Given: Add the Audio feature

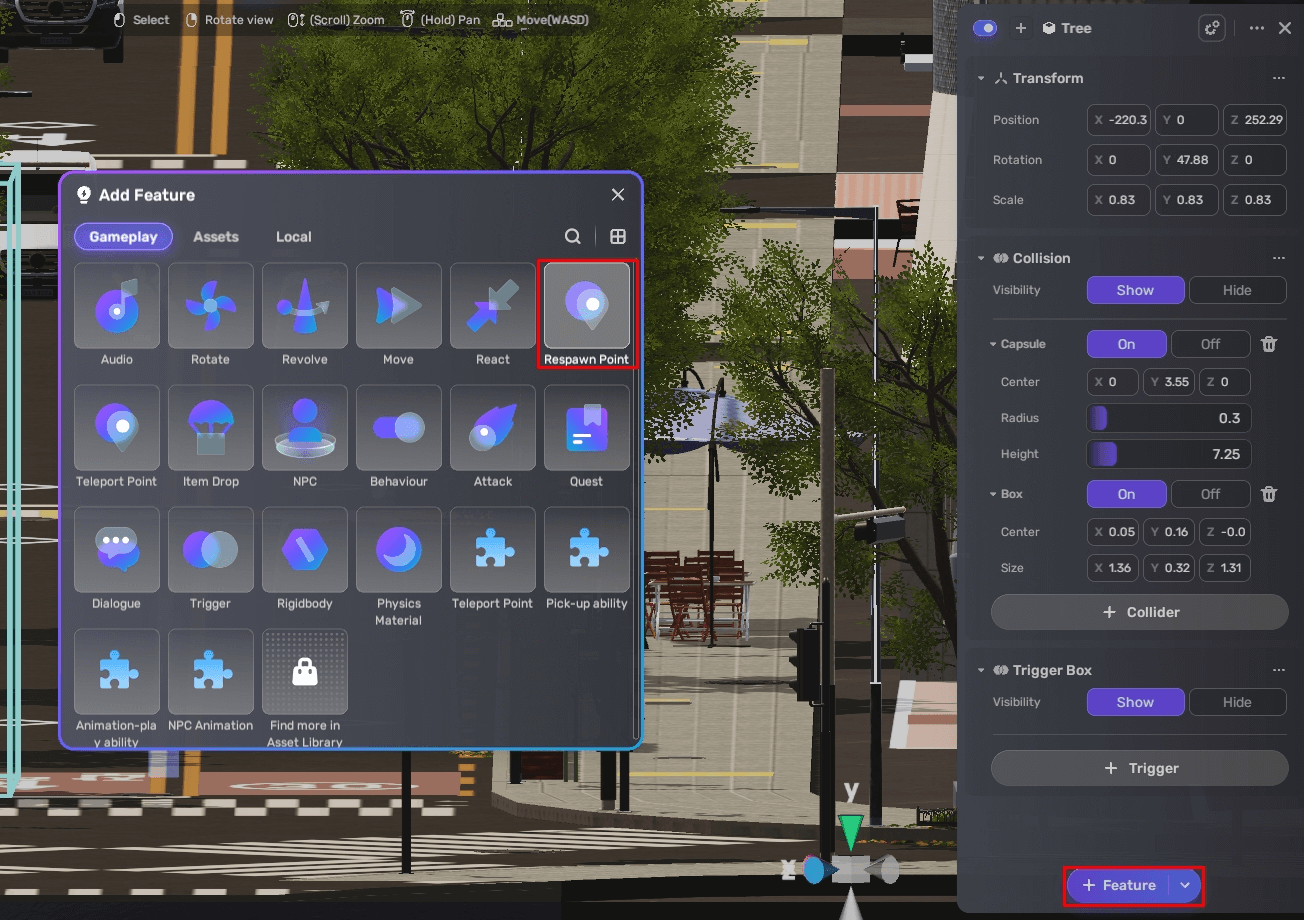Looking at the screenshot, I should pos(116,314).
